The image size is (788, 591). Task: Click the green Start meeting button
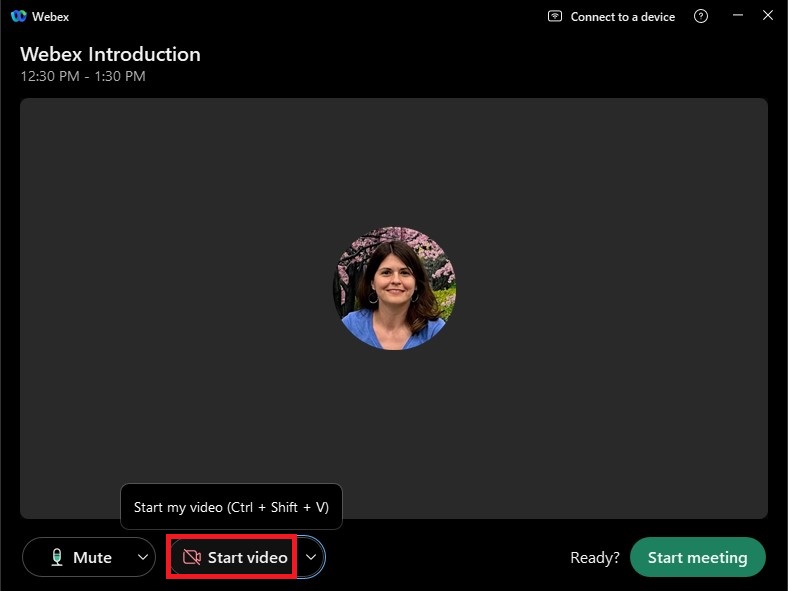coord(698,557)
